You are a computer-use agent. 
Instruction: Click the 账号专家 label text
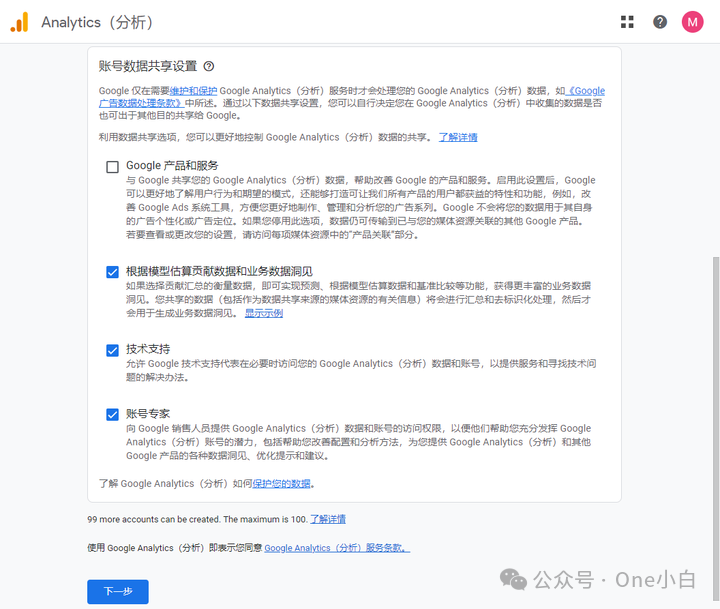[x=148, y=414]
